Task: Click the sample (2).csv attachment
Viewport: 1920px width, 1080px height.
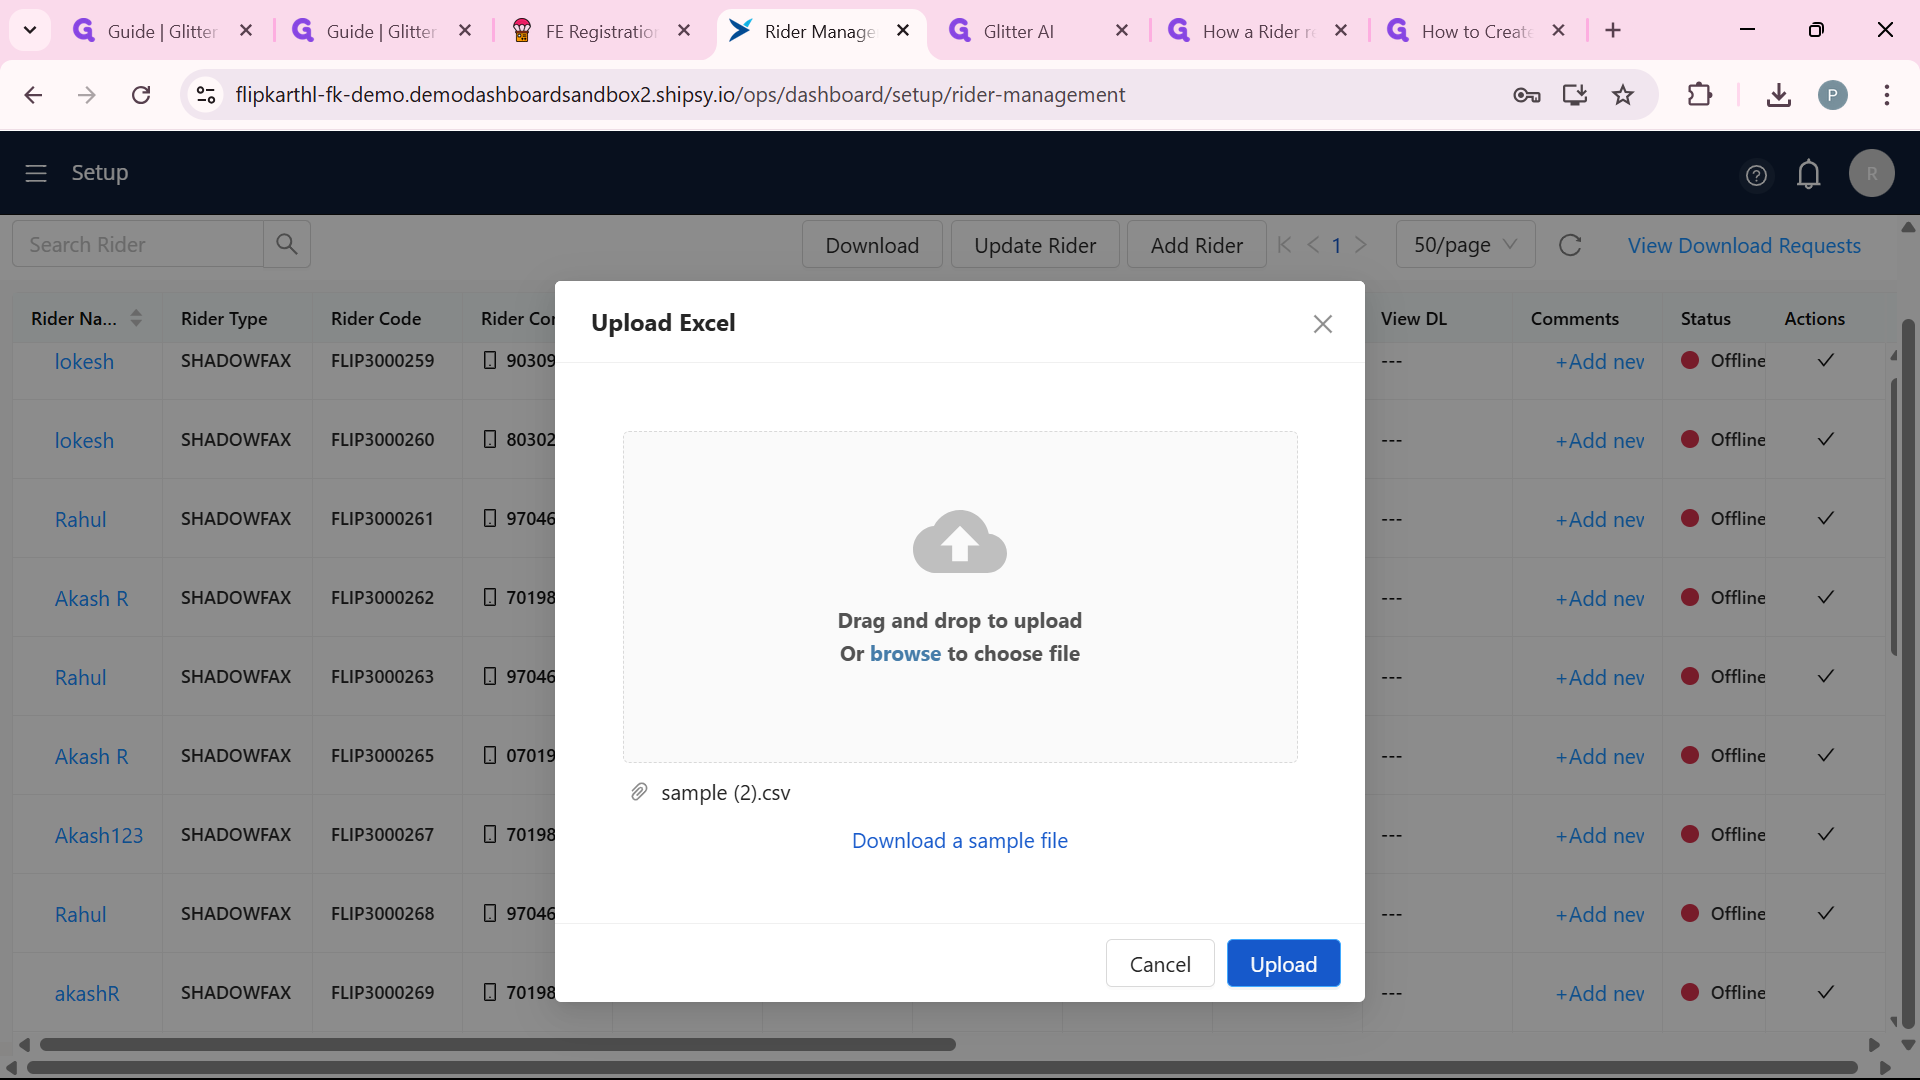Action: pos(725,793)
